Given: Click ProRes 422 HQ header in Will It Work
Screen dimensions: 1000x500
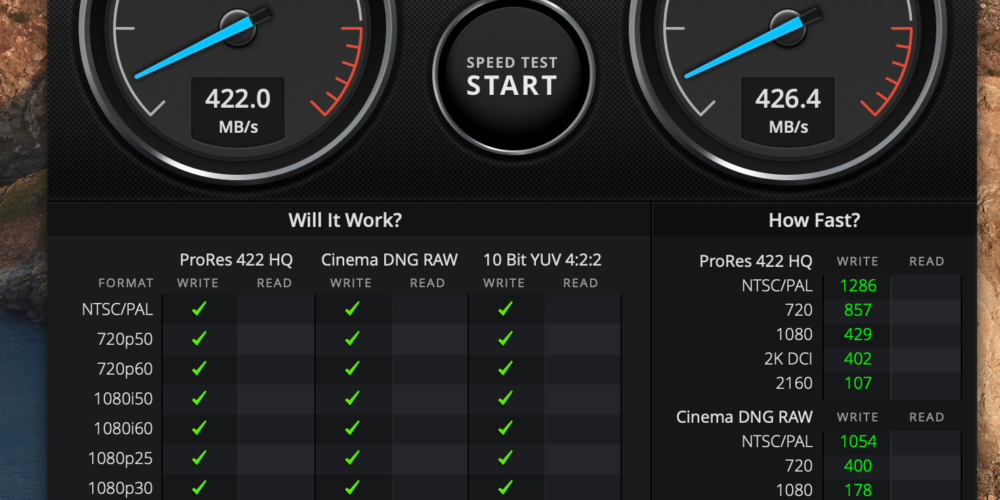Looking at the screenshot, I should coord(236,260).
